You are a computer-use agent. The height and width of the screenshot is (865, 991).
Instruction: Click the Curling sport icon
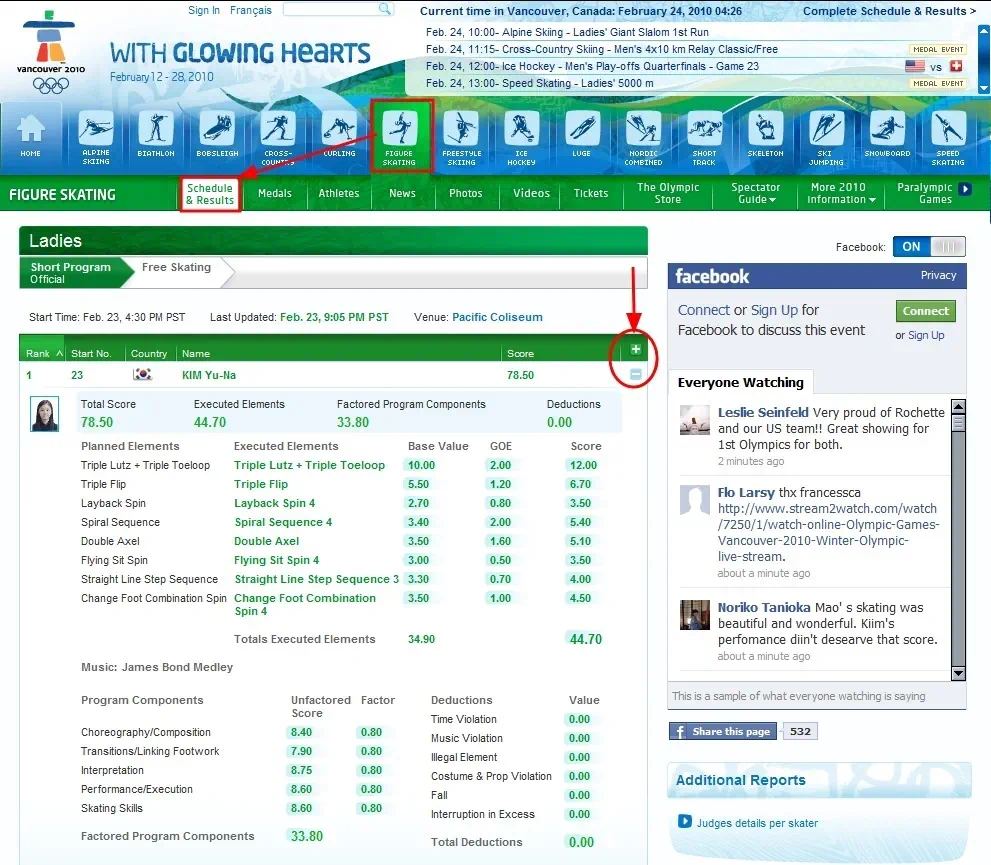click(x=339, y=136)
